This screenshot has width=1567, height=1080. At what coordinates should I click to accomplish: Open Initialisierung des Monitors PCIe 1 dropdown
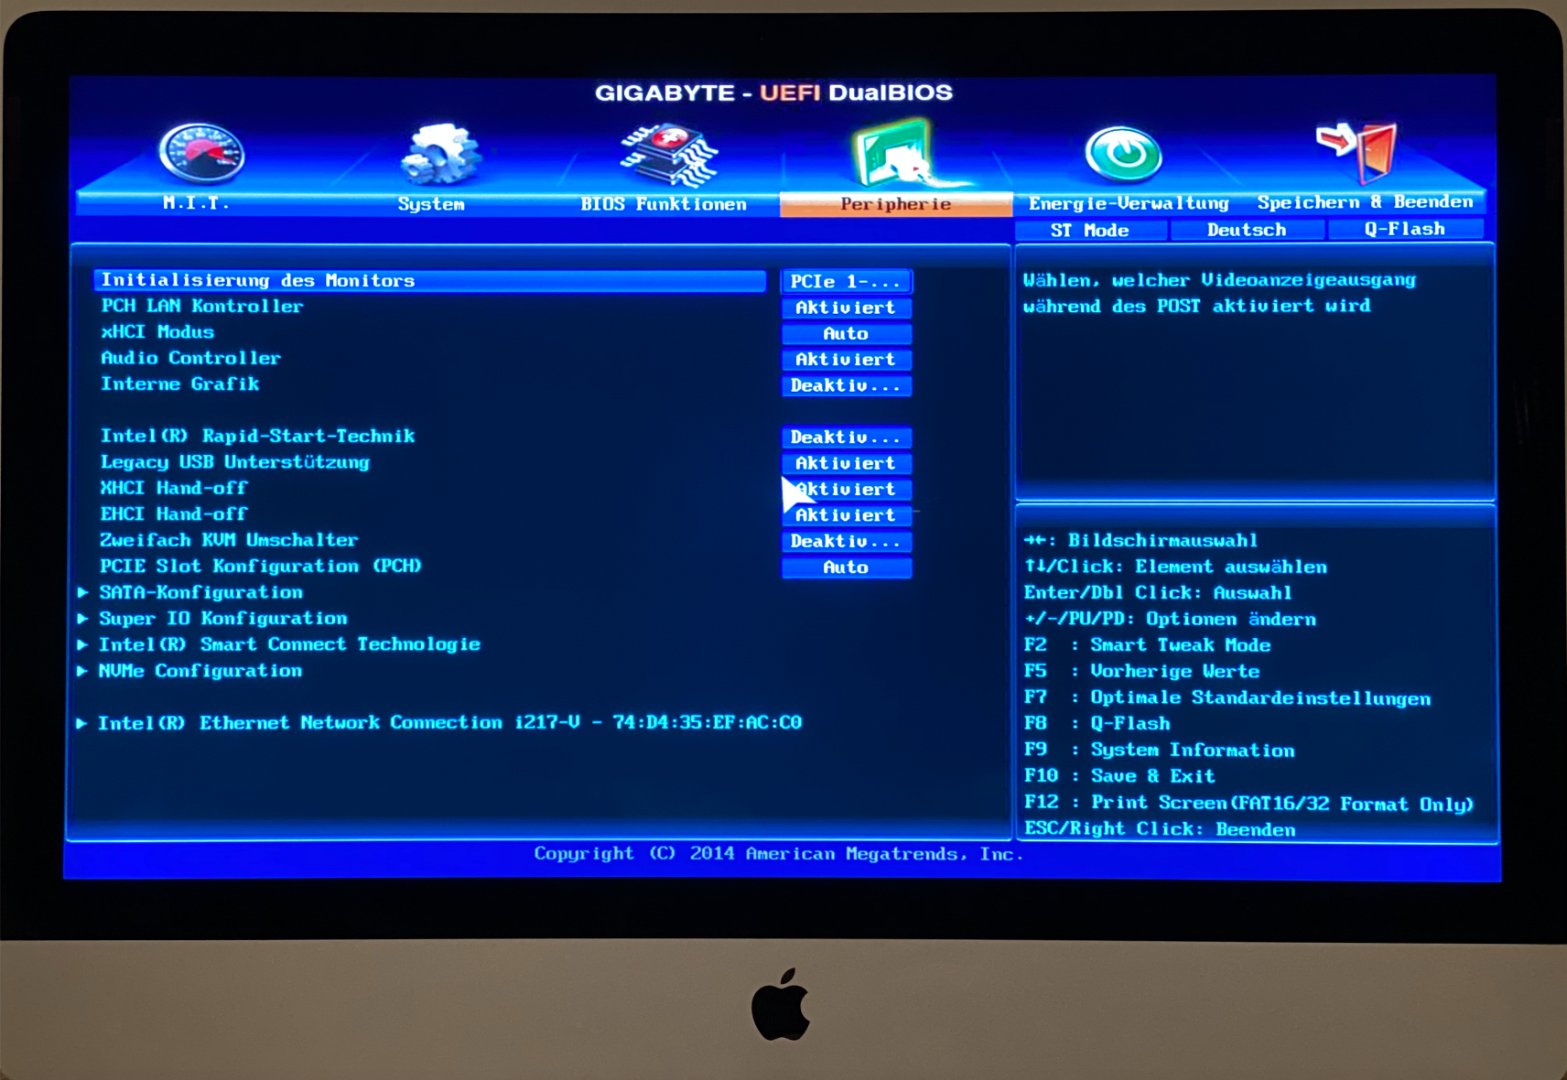(x=846, y=281)
